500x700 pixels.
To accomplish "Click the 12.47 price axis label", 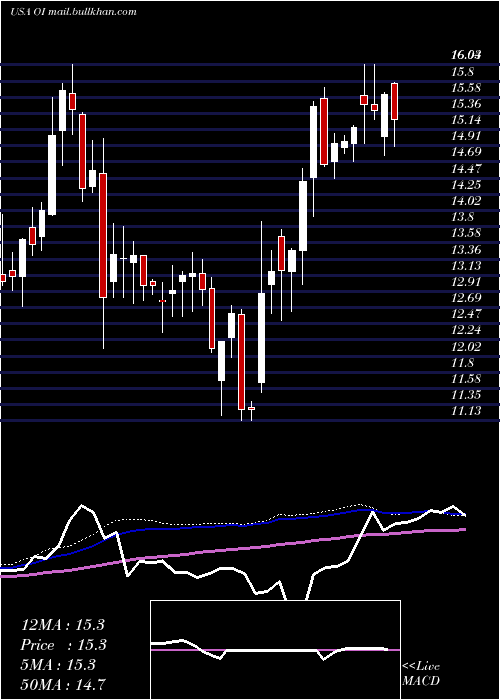I will pyautogui.click(x=466, y=314).
